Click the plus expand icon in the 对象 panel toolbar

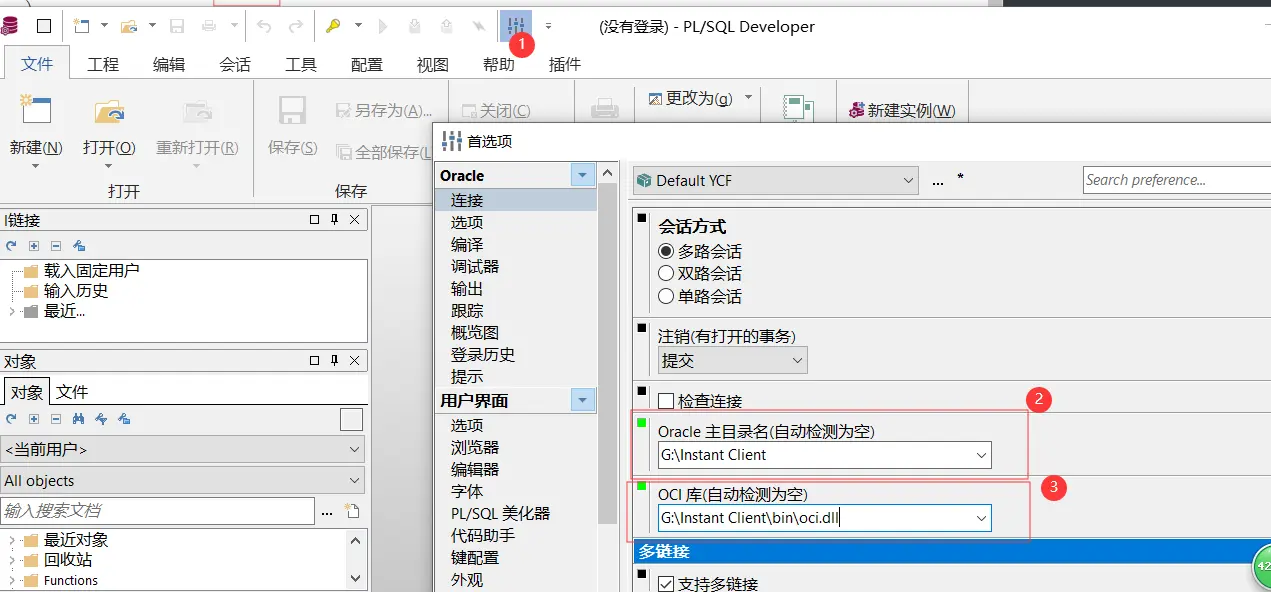(33, 419)
